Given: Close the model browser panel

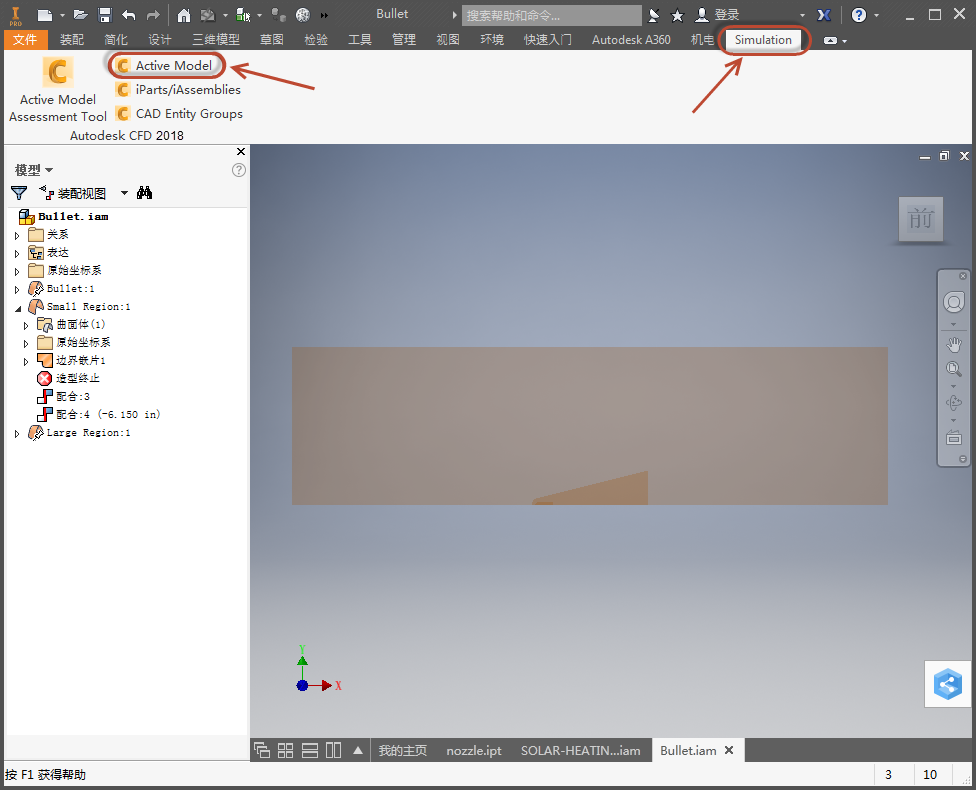Looking at the screenshot, I should (x=241, y=152).
